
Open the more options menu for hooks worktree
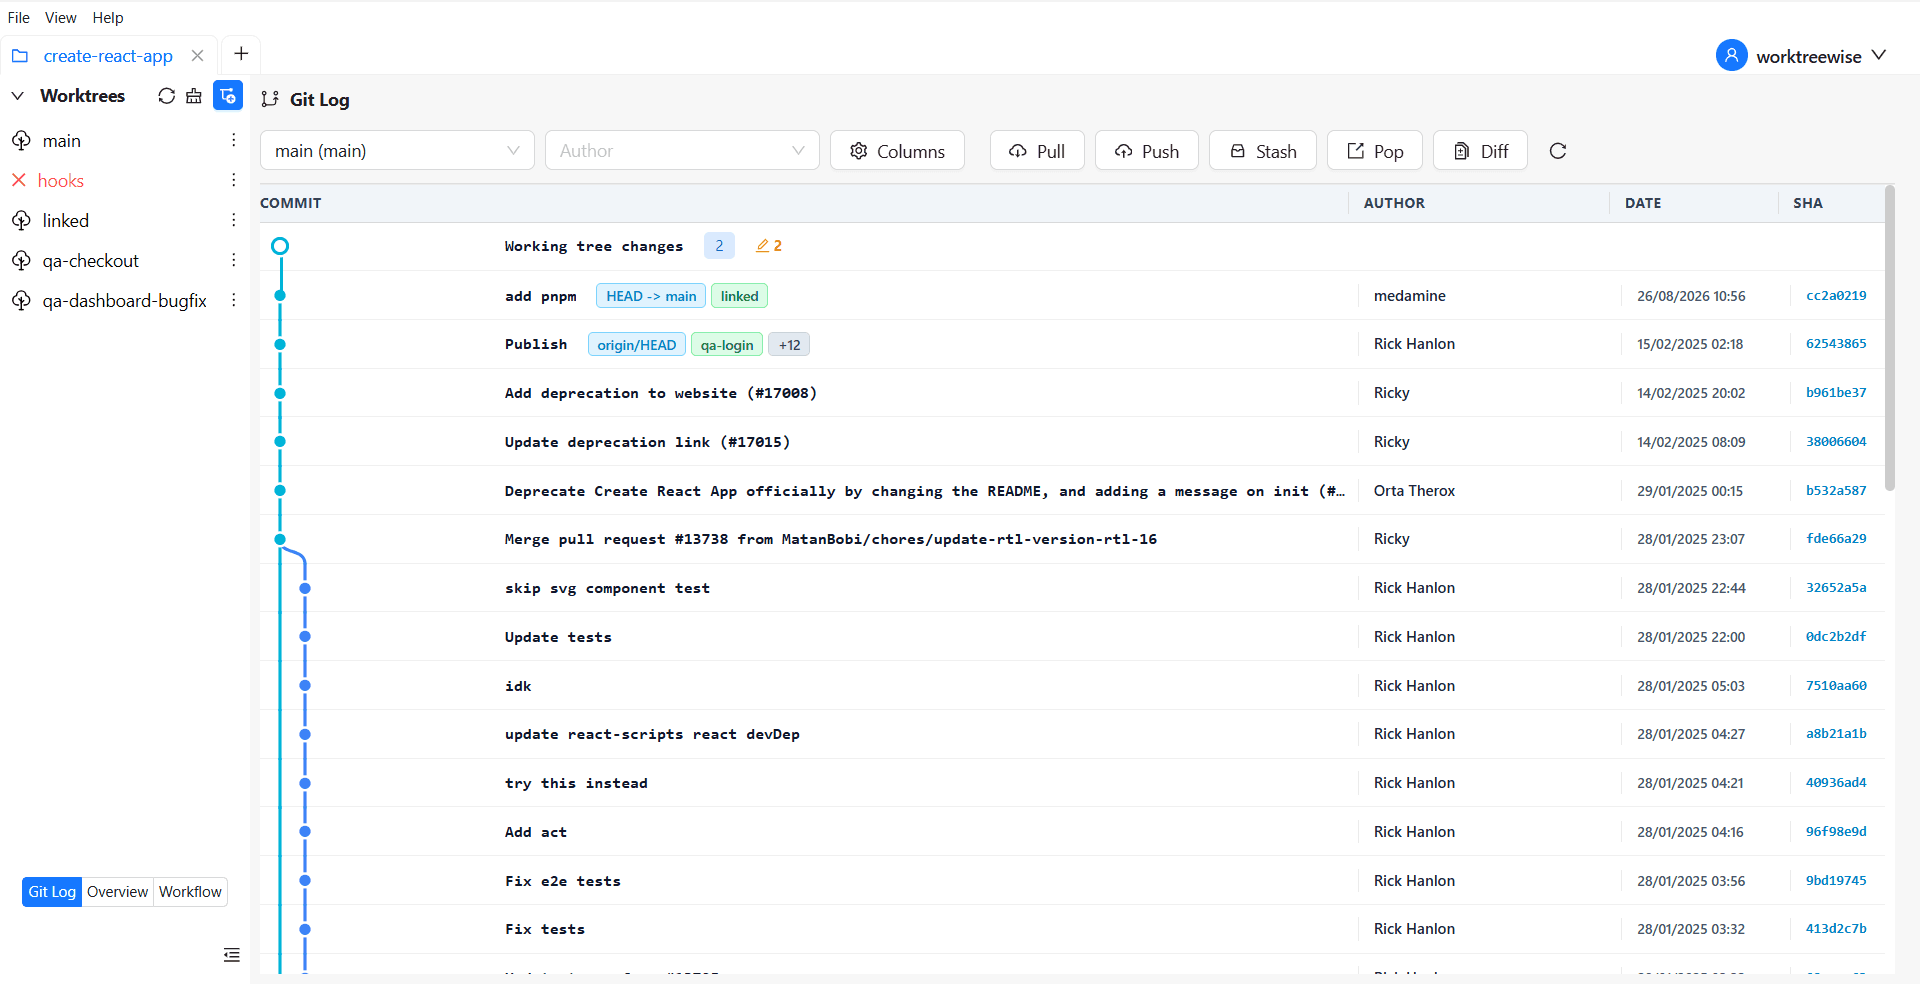point(234,181)
